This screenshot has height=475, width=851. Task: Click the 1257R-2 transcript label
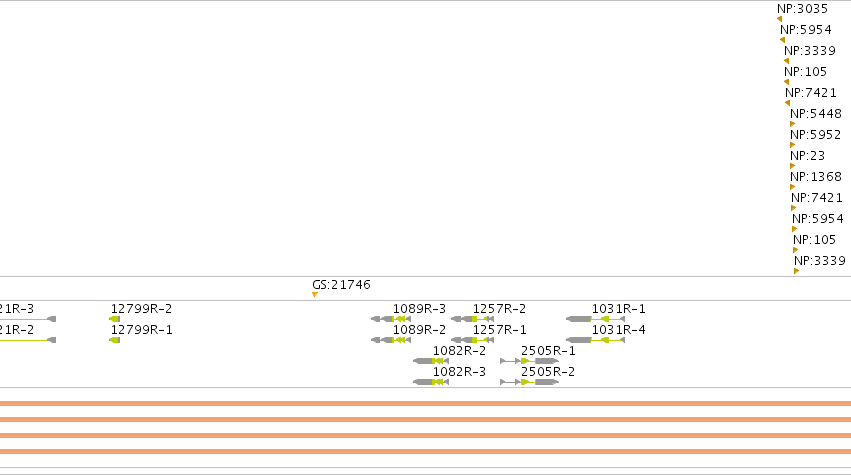499,309
